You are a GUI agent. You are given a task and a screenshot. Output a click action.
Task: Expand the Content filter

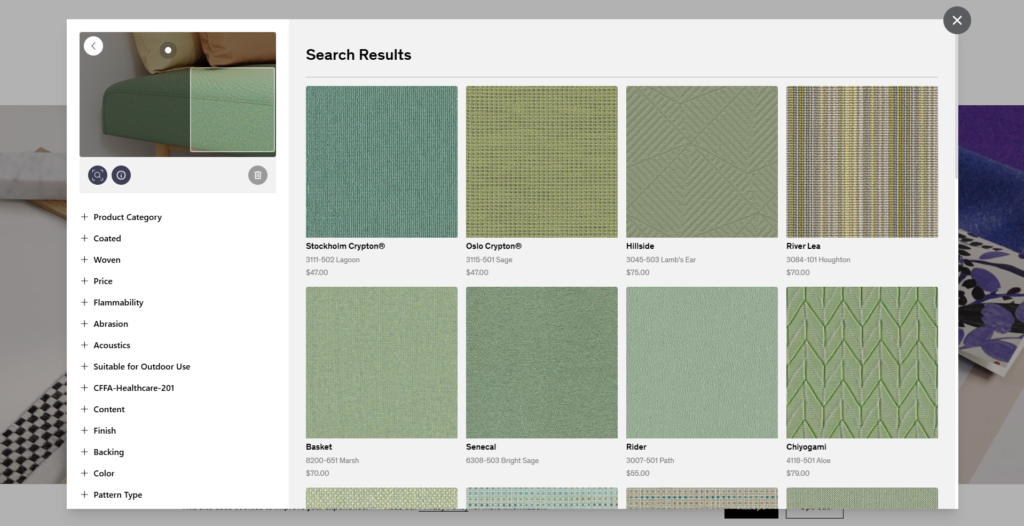(x=103, y=410)
